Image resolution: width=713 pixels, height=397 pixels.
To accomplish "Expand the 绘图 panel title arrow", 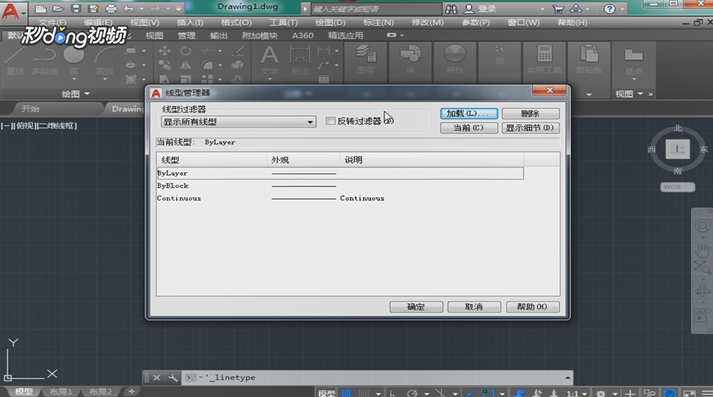I will tap(87, 94).
